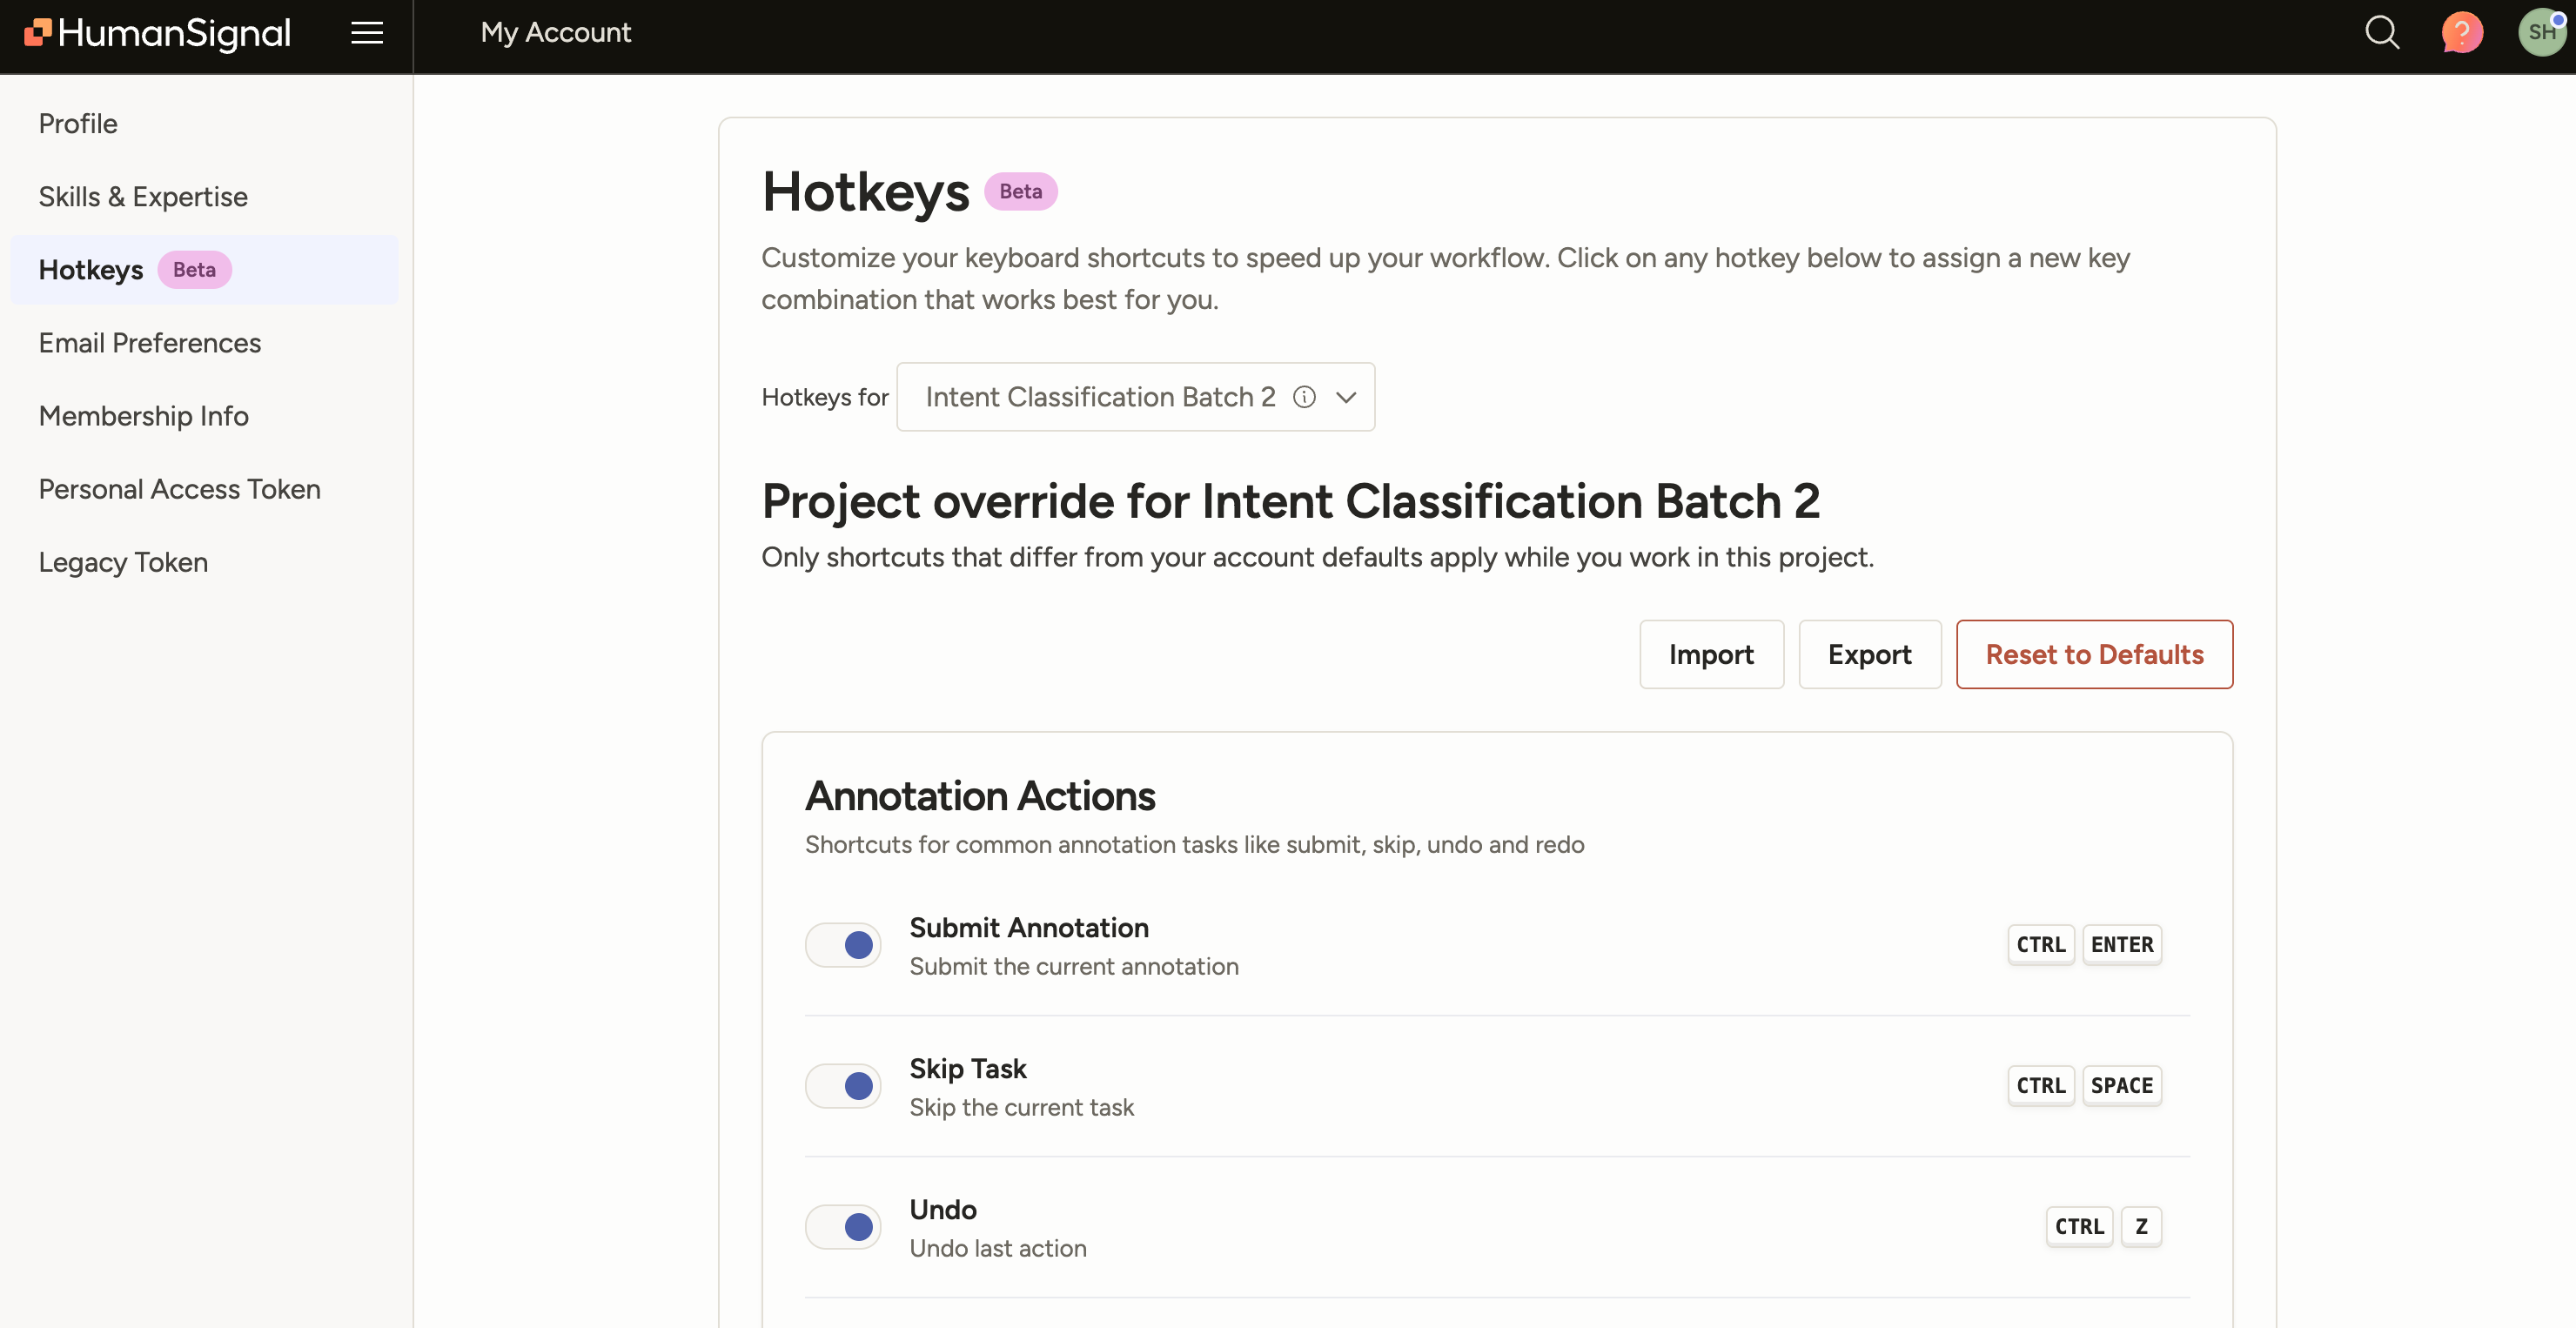Viewport: 2576px width, 1328px height.
Task: Click the My Account header title
Action: 555,33
